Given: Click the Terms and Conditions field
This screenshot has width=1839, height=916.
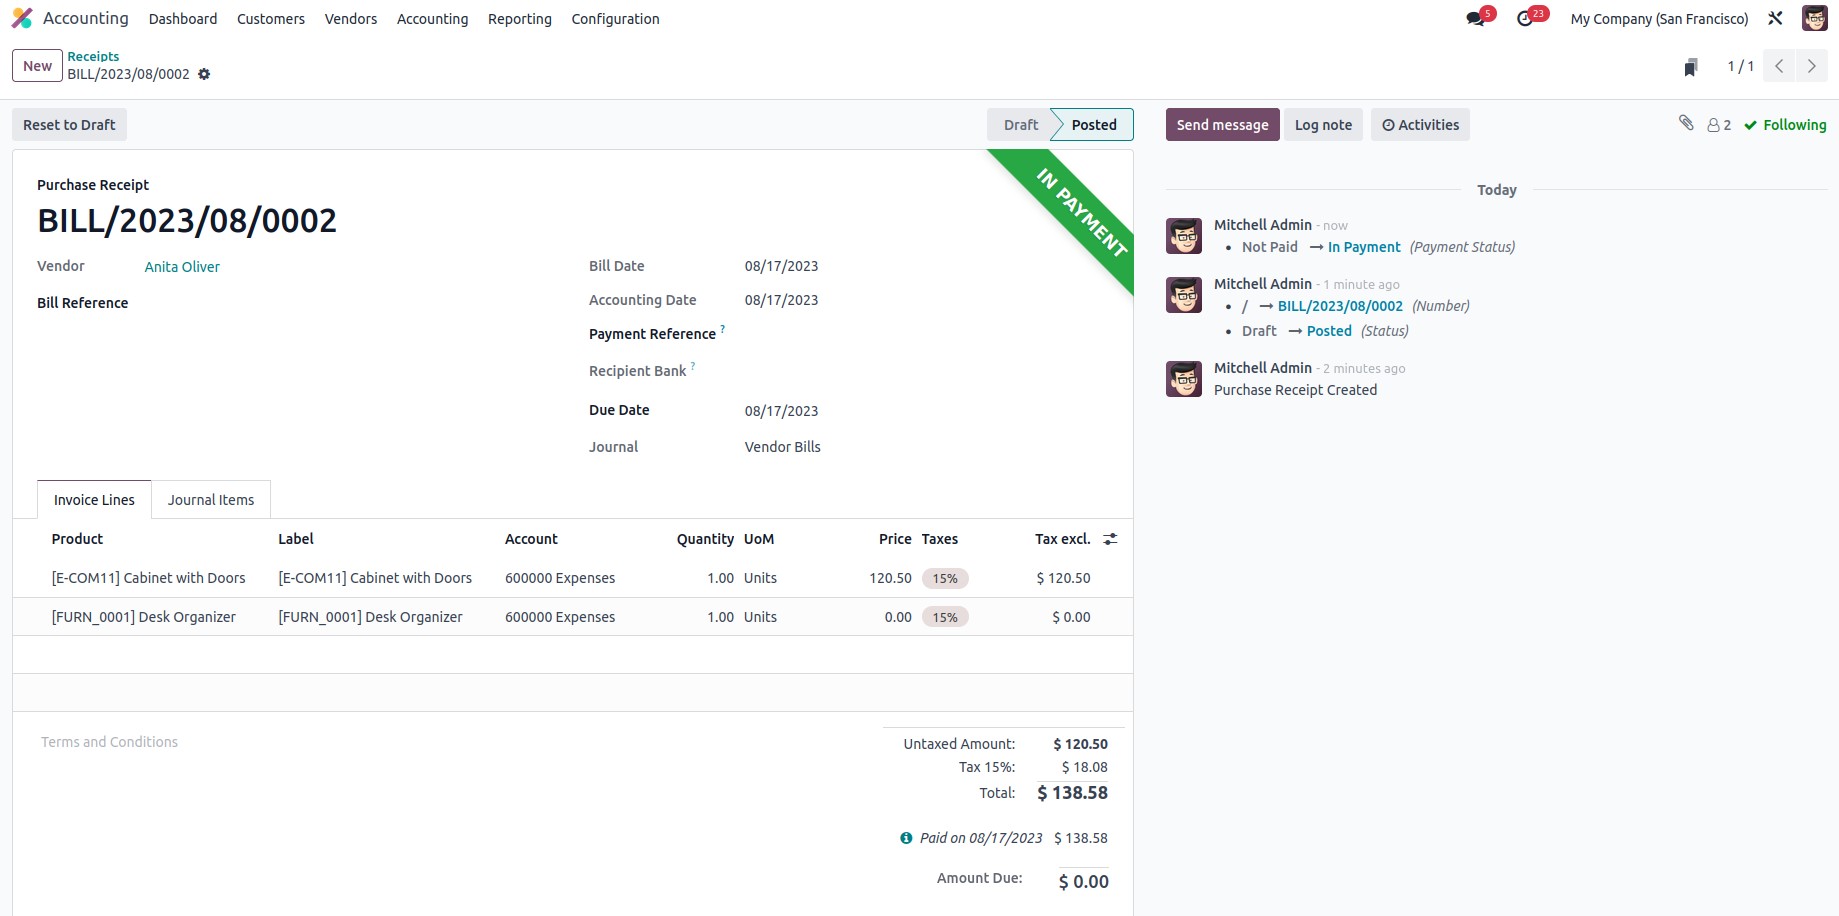Looking at the screenshot, I should pyautogui.click(x=109, y=742).
